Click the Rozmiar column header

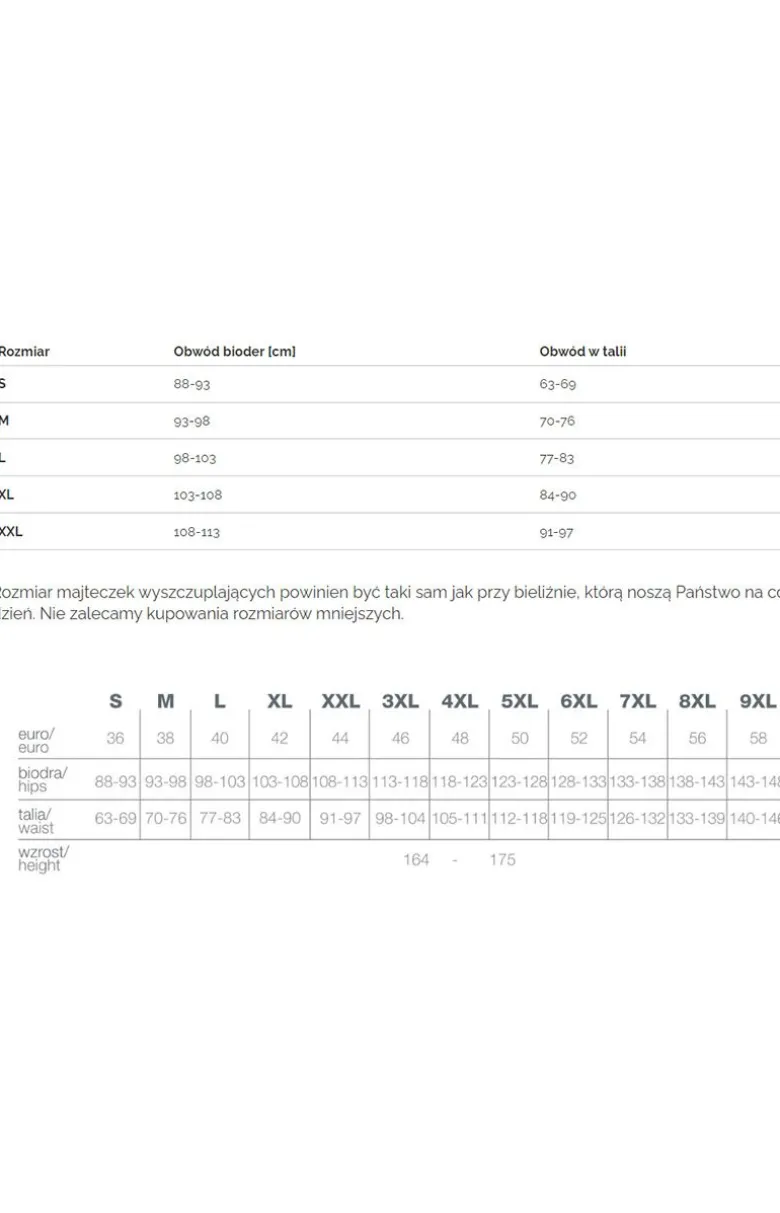24,351
